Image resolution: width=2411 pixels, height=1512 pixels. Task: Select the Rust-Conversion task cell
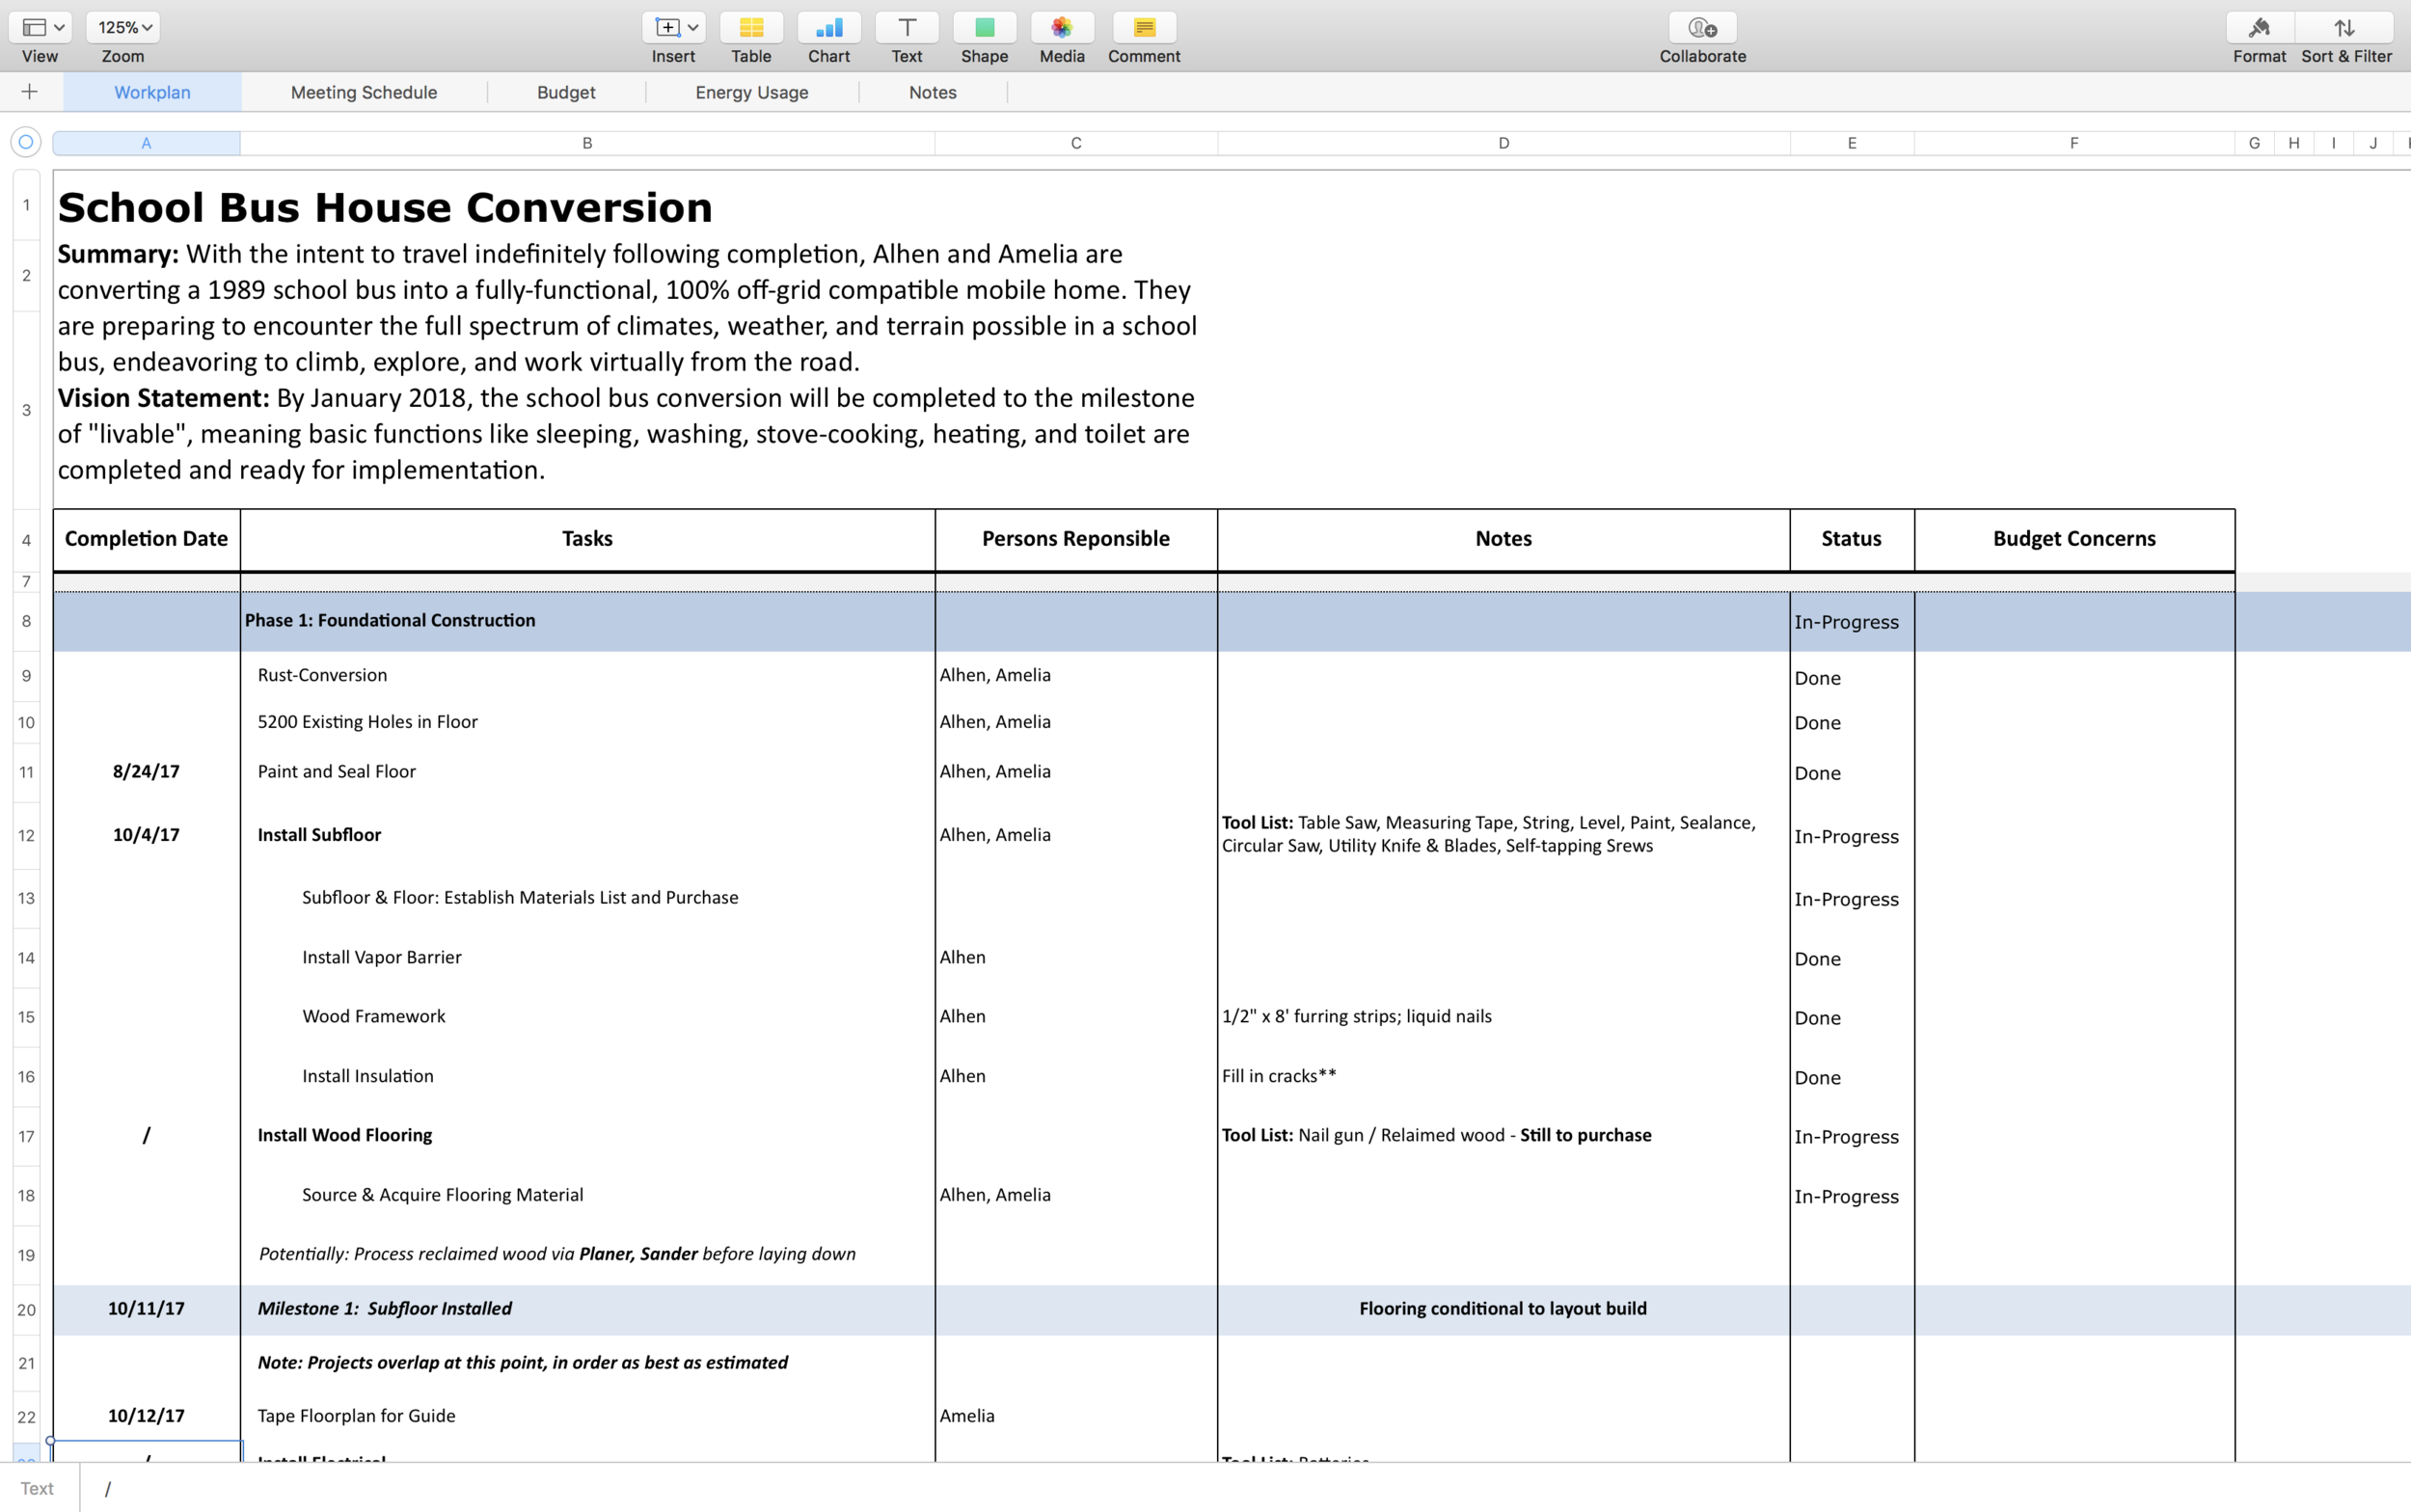tap(587, 675)
